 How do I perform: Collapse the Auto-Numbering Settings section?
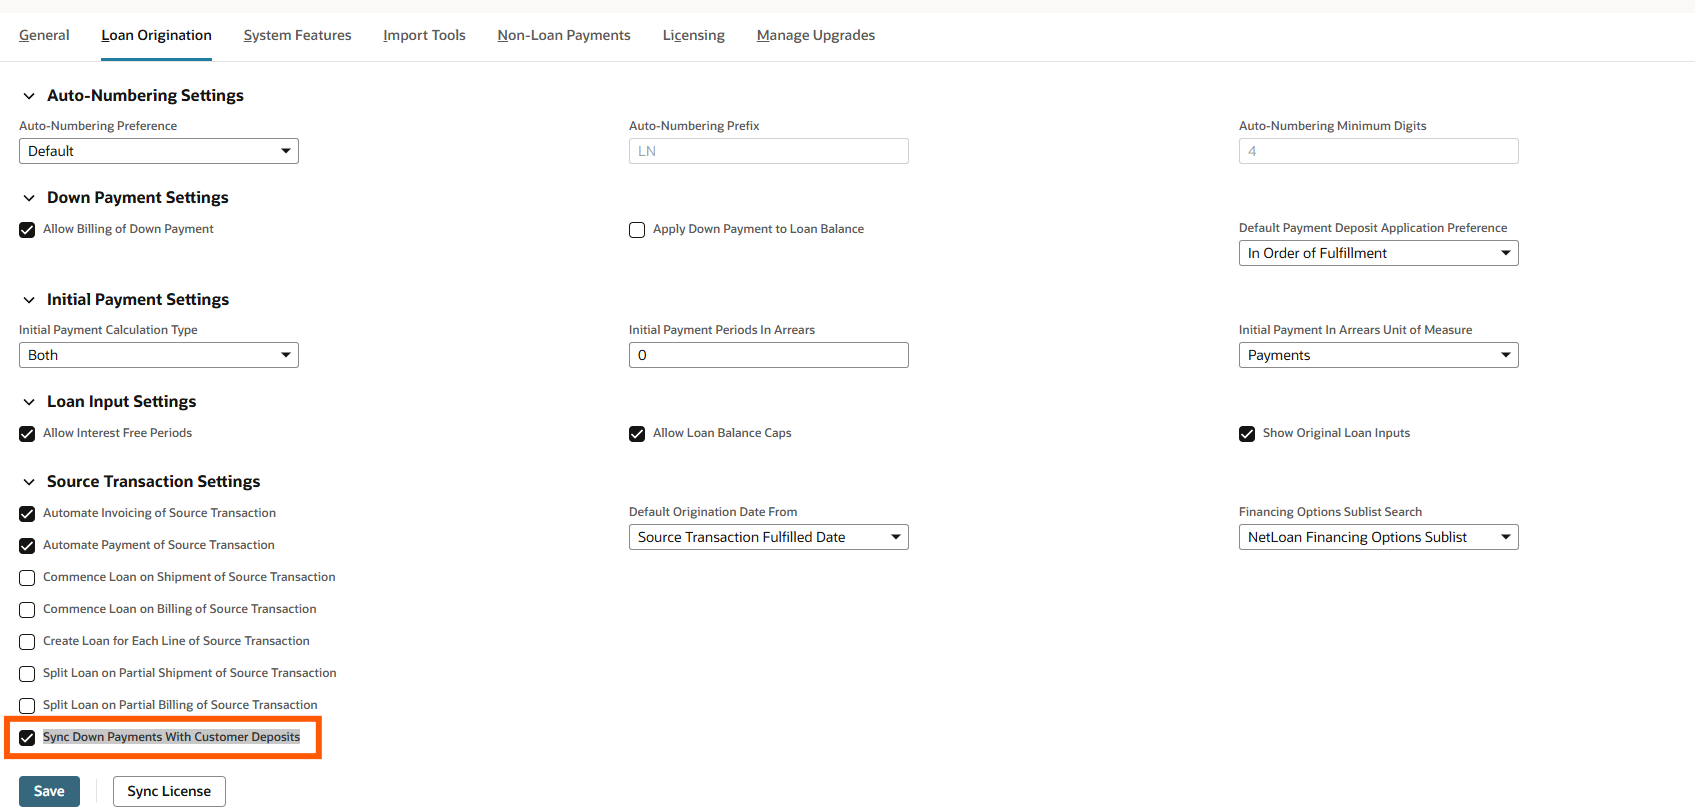(x=29, y=96)
